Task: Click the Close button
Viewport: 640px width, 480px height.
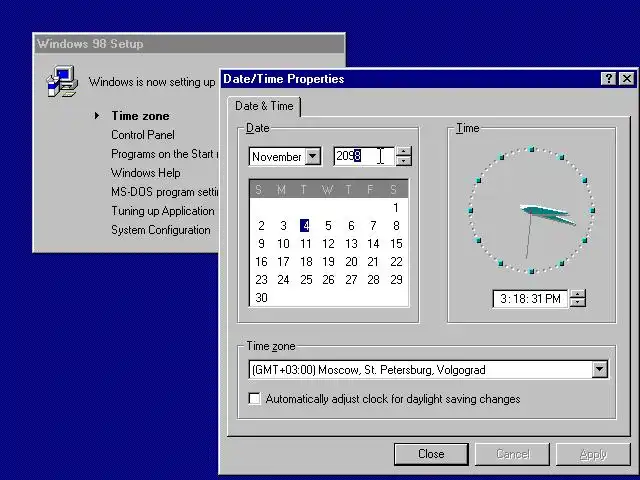Action: 431,454
